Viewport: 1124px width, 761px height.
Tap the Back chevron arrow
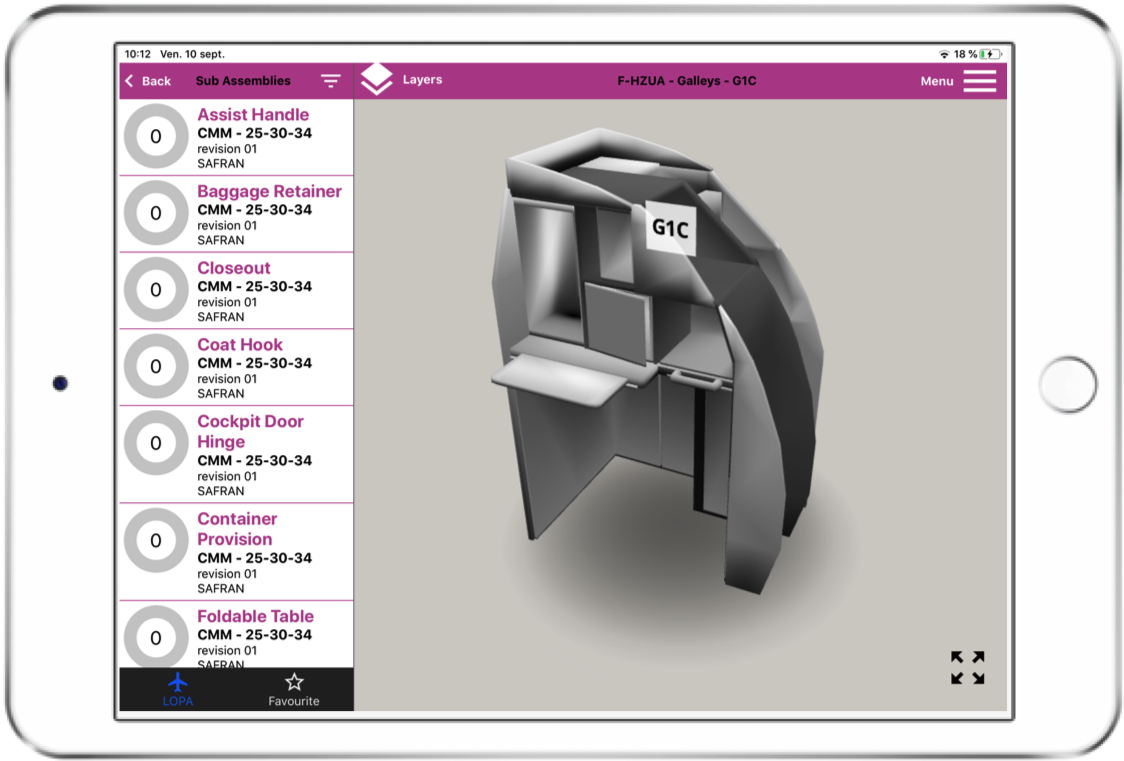(x=129, y=81)
